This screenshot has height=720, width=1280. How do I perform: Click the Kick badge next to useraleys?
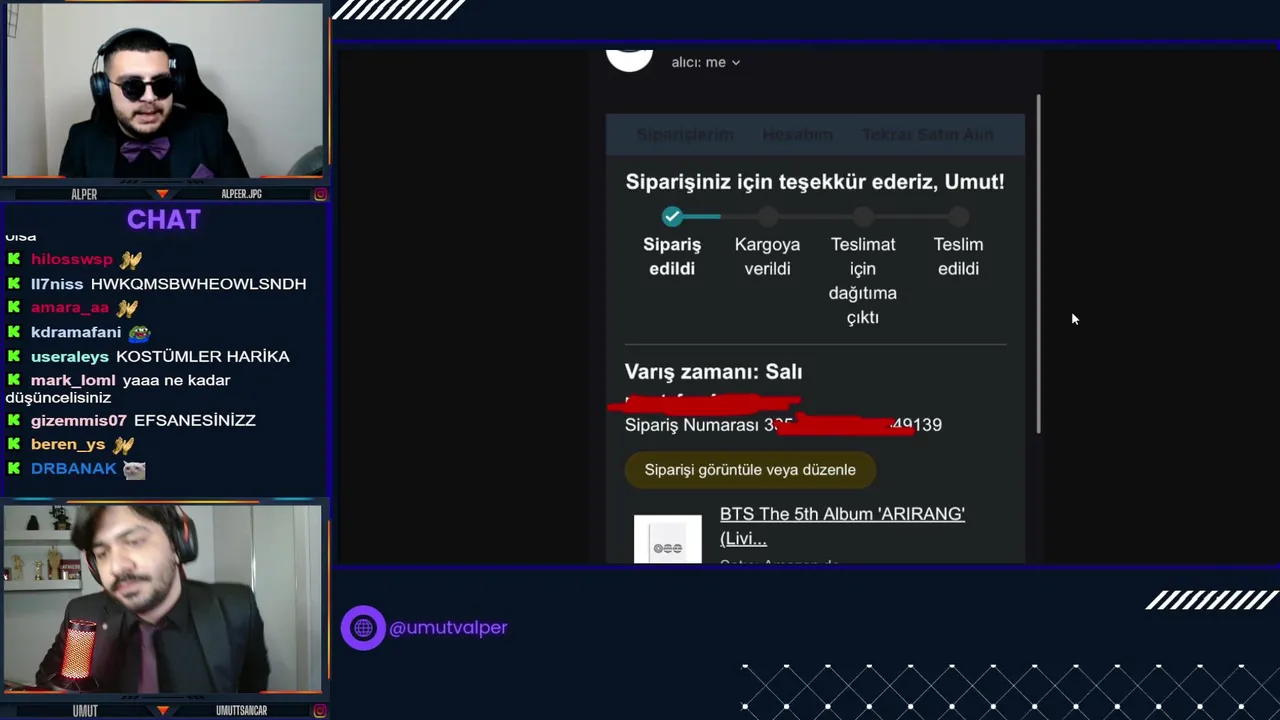14,357
